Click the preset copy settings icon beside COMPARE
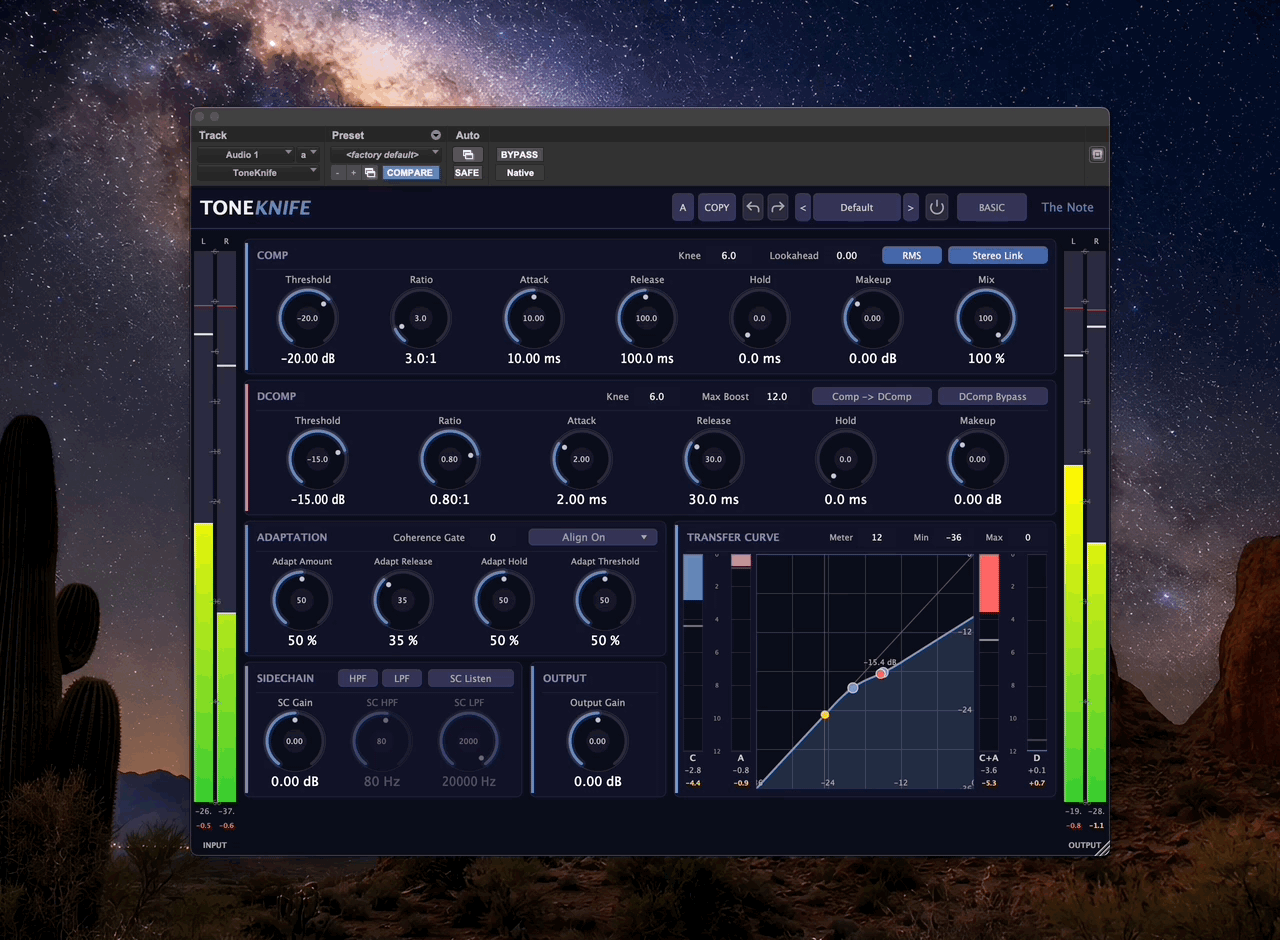The height and width of the screenshot is (940, 1280). (370, 173)
